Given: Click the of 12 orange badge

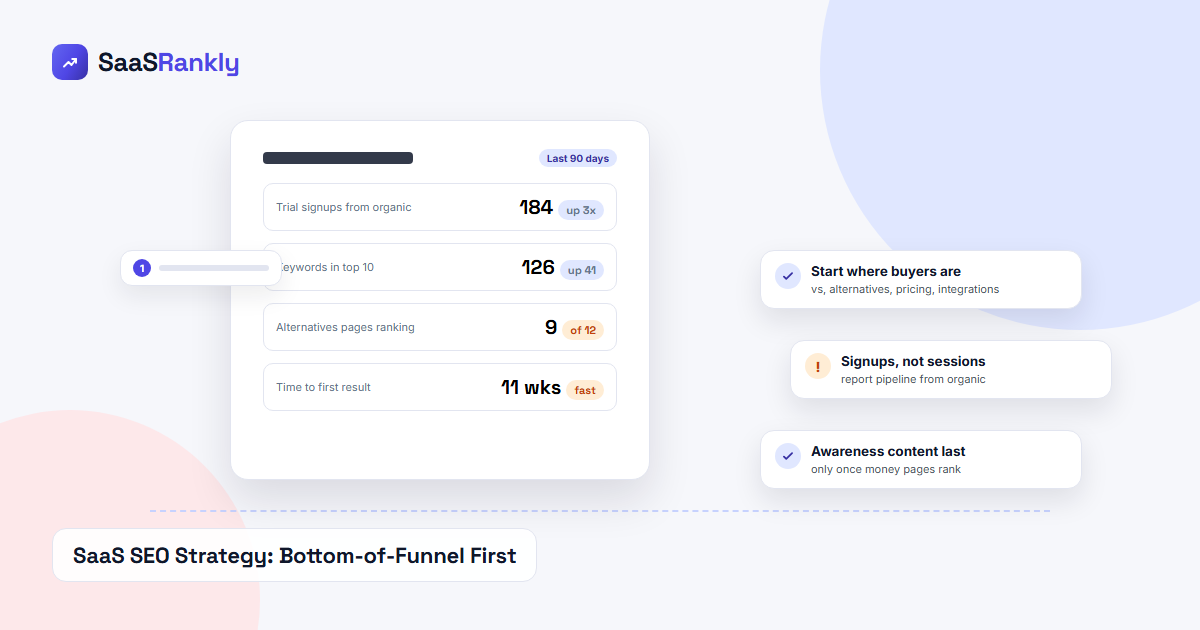Looking at the screenshot, I should tap(583, 330).
